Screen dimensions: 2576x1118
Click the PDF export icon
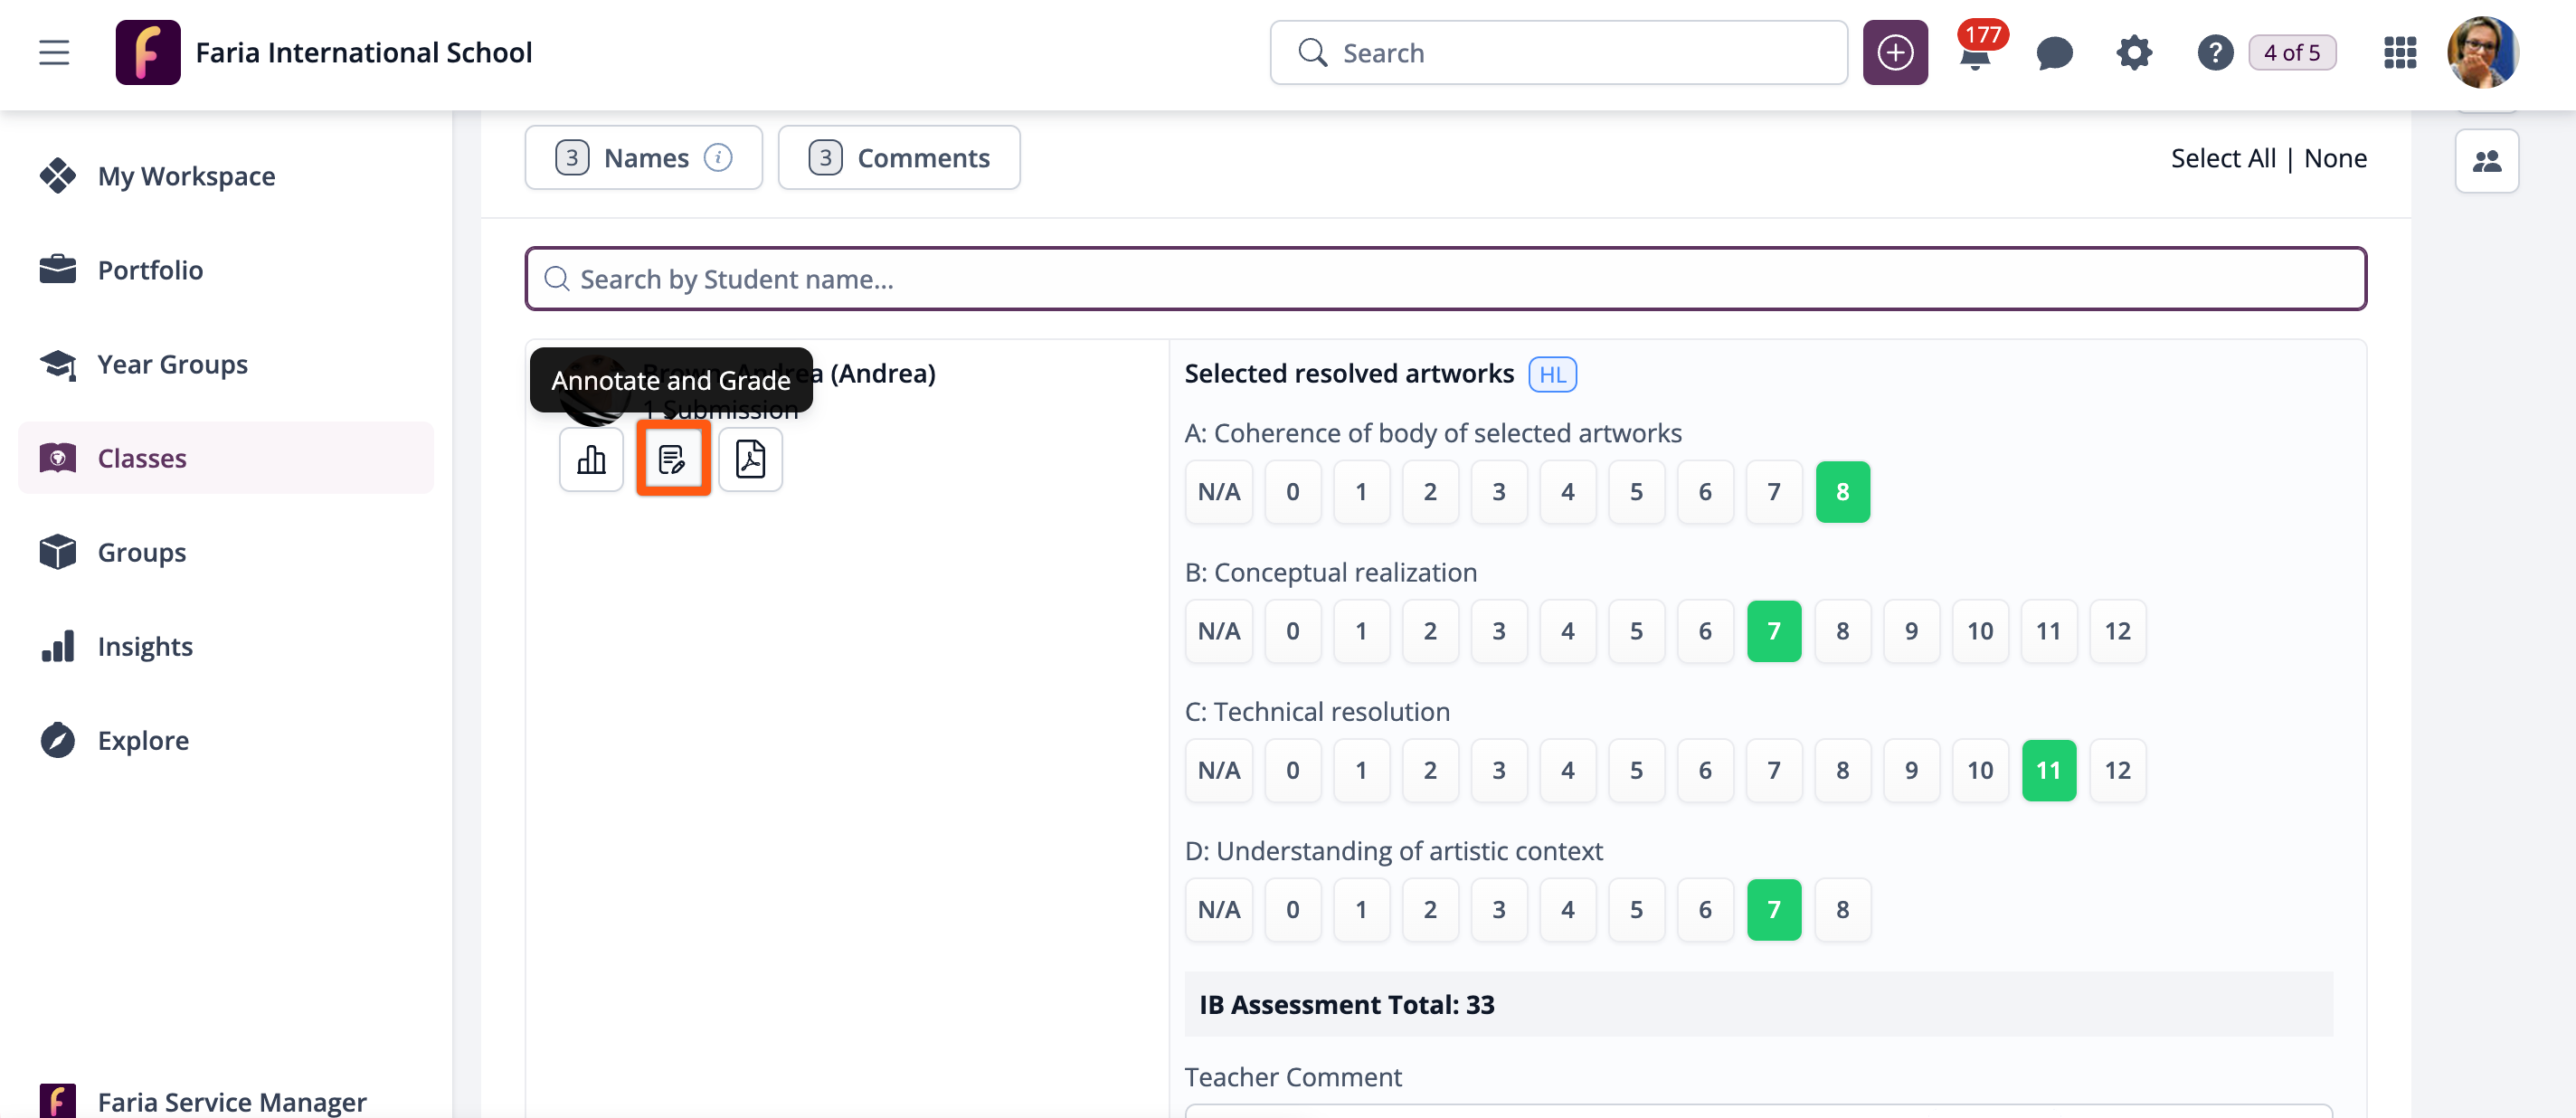(750, 459)
